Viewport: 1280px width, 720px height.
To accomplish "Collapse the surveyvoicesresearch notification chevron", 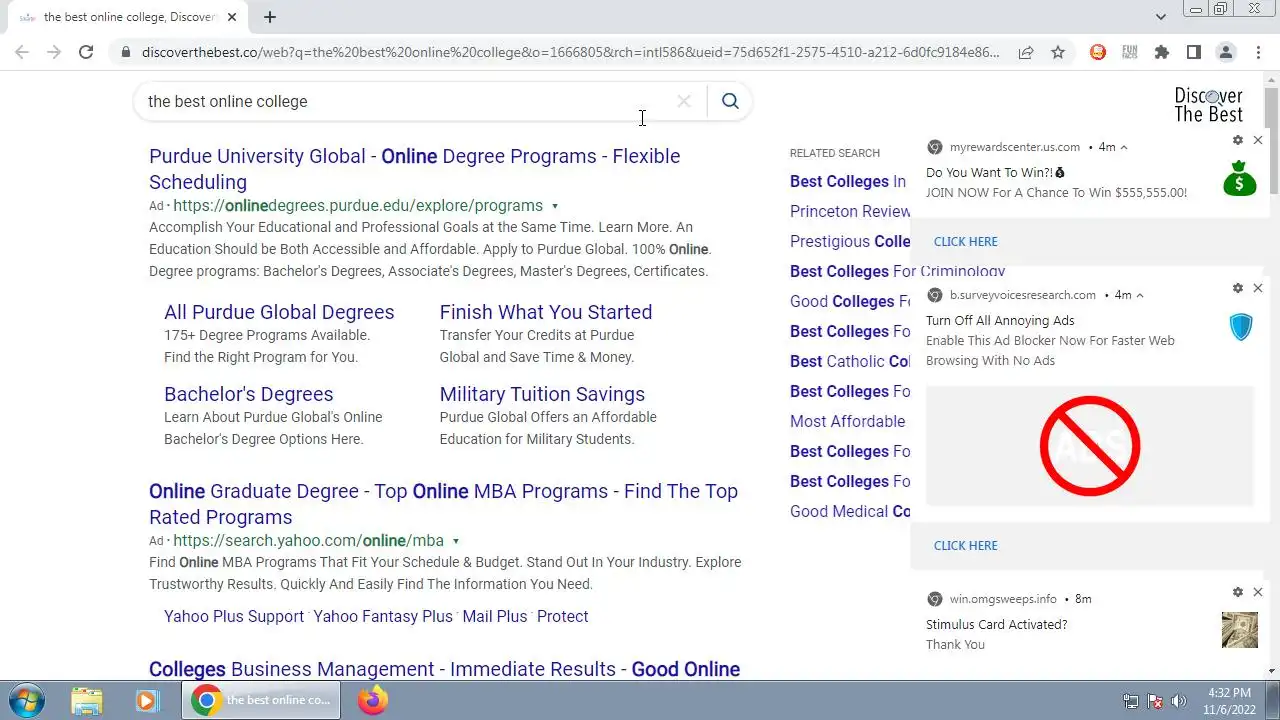I will [1140, 295].
